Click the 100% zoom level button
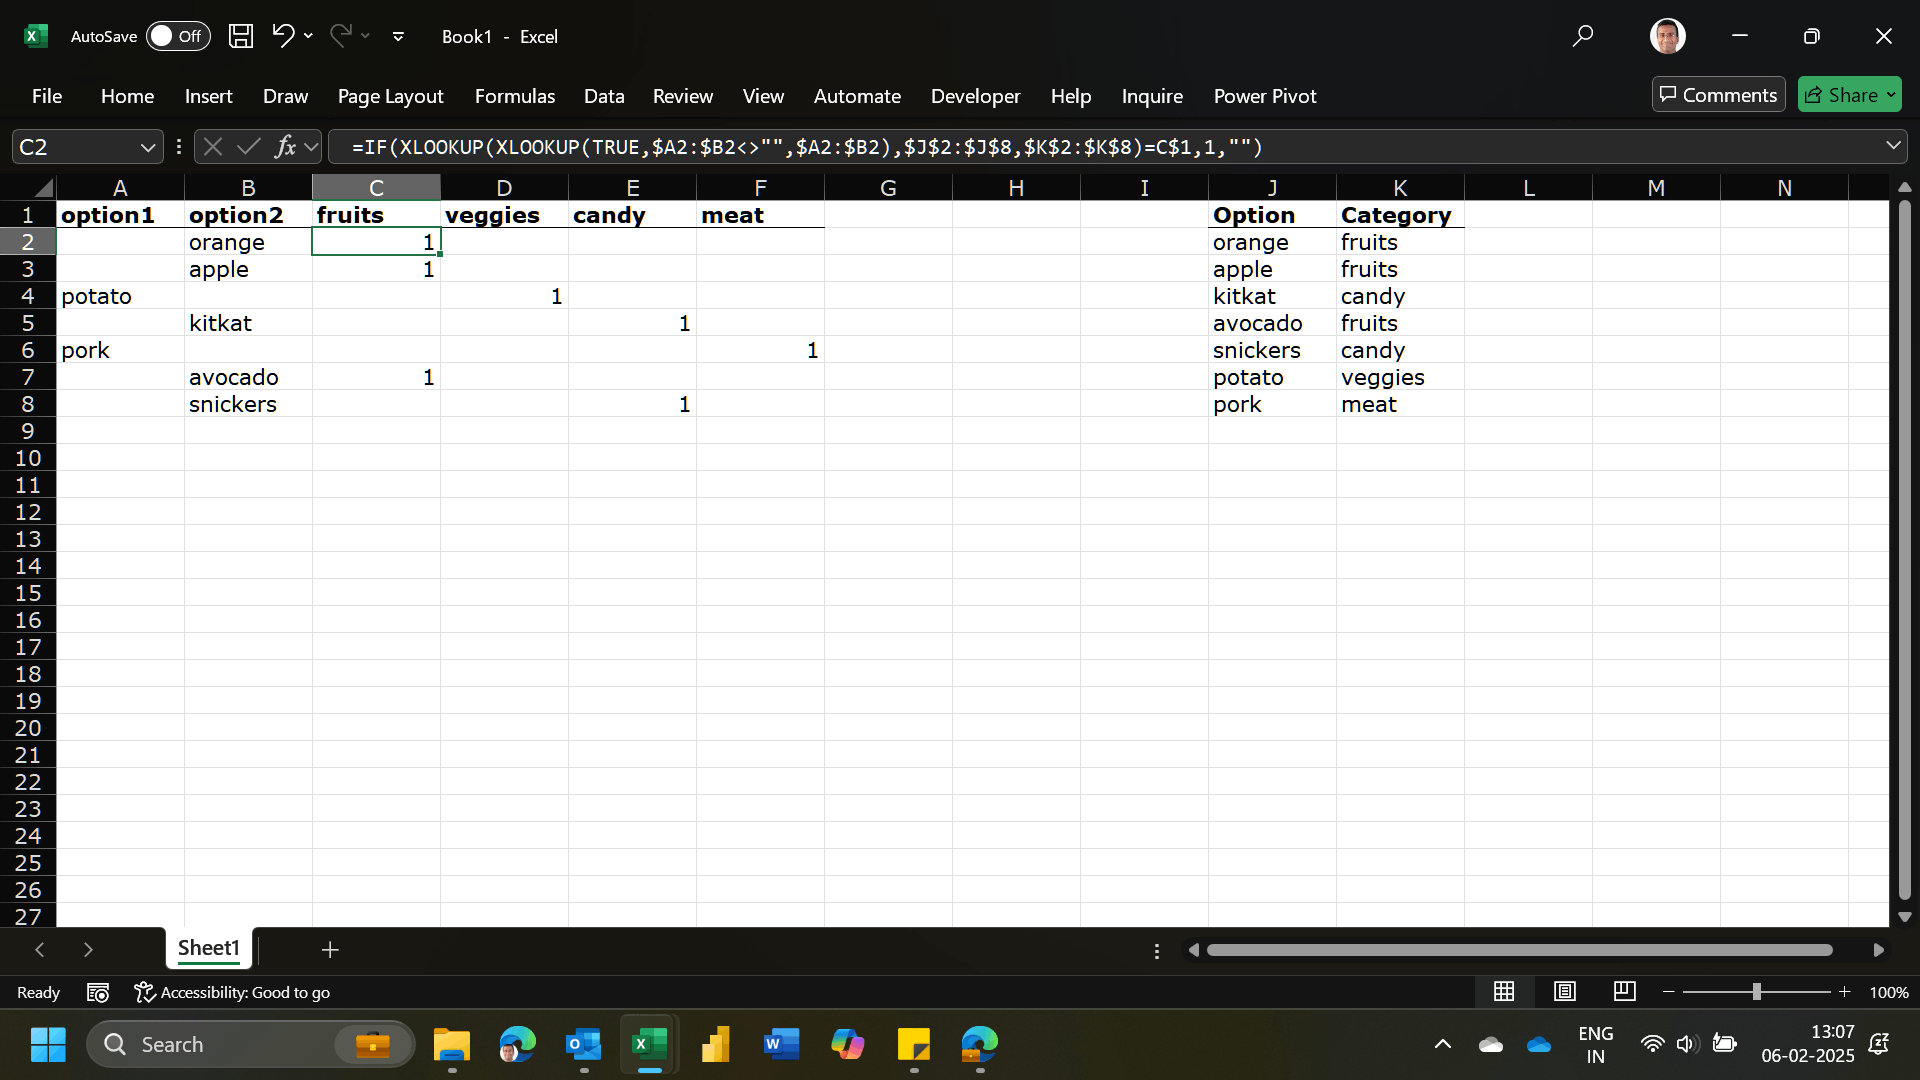 coord(1889,992)
